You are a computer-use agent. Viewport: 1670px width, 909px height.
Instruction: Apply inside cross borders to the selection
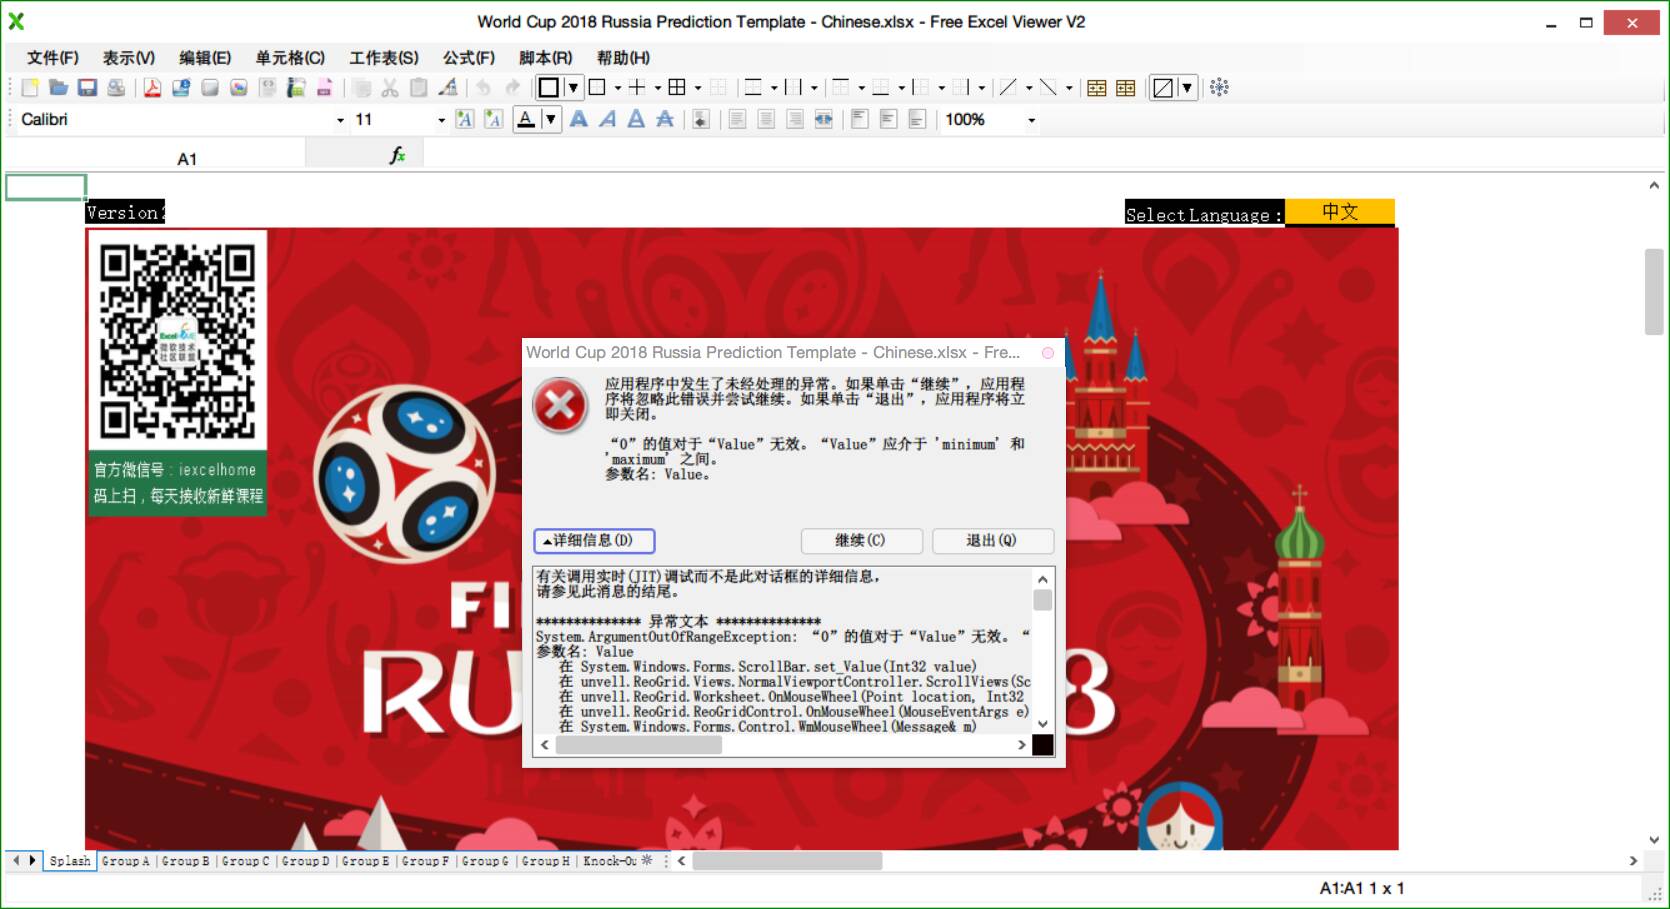(636, 88)
